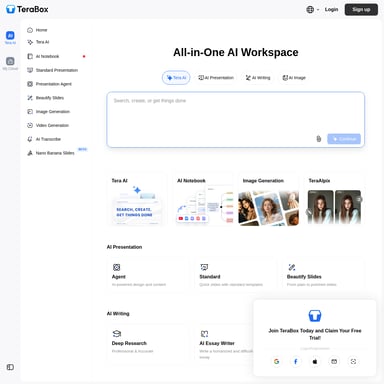Open the Image Generation feature card

269,200
